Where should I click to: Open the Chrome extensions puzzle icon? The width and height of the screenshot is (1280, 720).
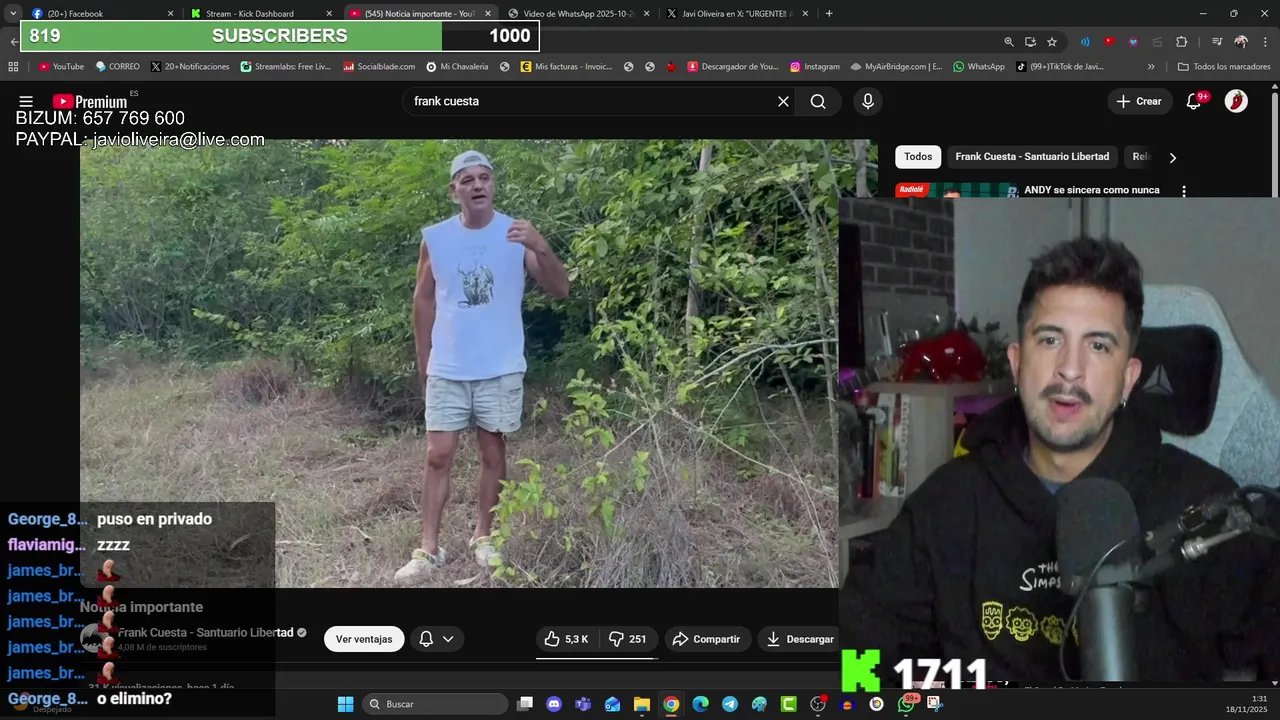tap(1181, 41)
